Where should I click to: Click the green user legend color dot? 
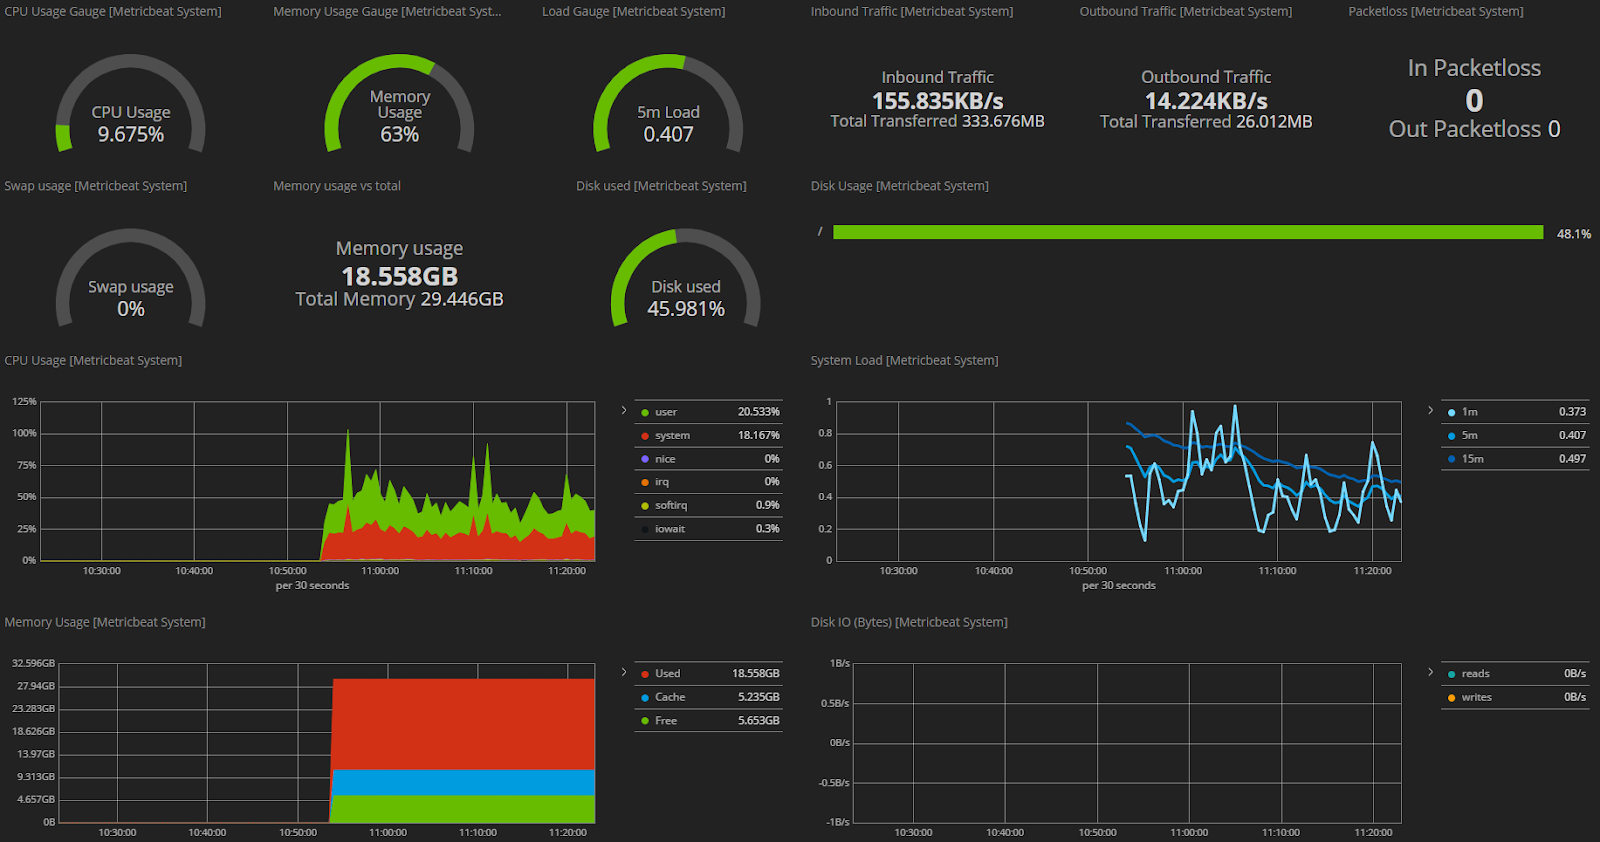click(x=645, y=412)
